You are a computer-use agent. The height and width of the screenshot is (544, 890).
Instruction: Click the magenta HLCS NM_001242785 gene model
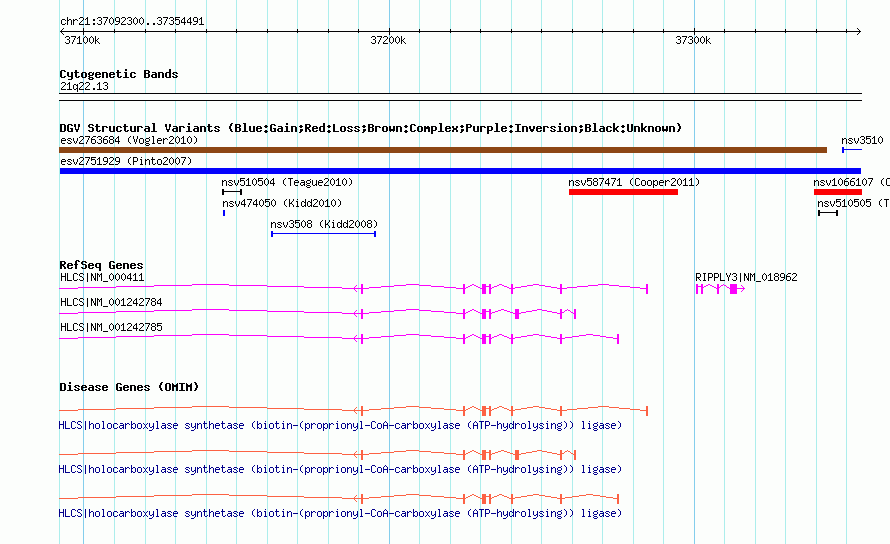(x=339, y=338)
